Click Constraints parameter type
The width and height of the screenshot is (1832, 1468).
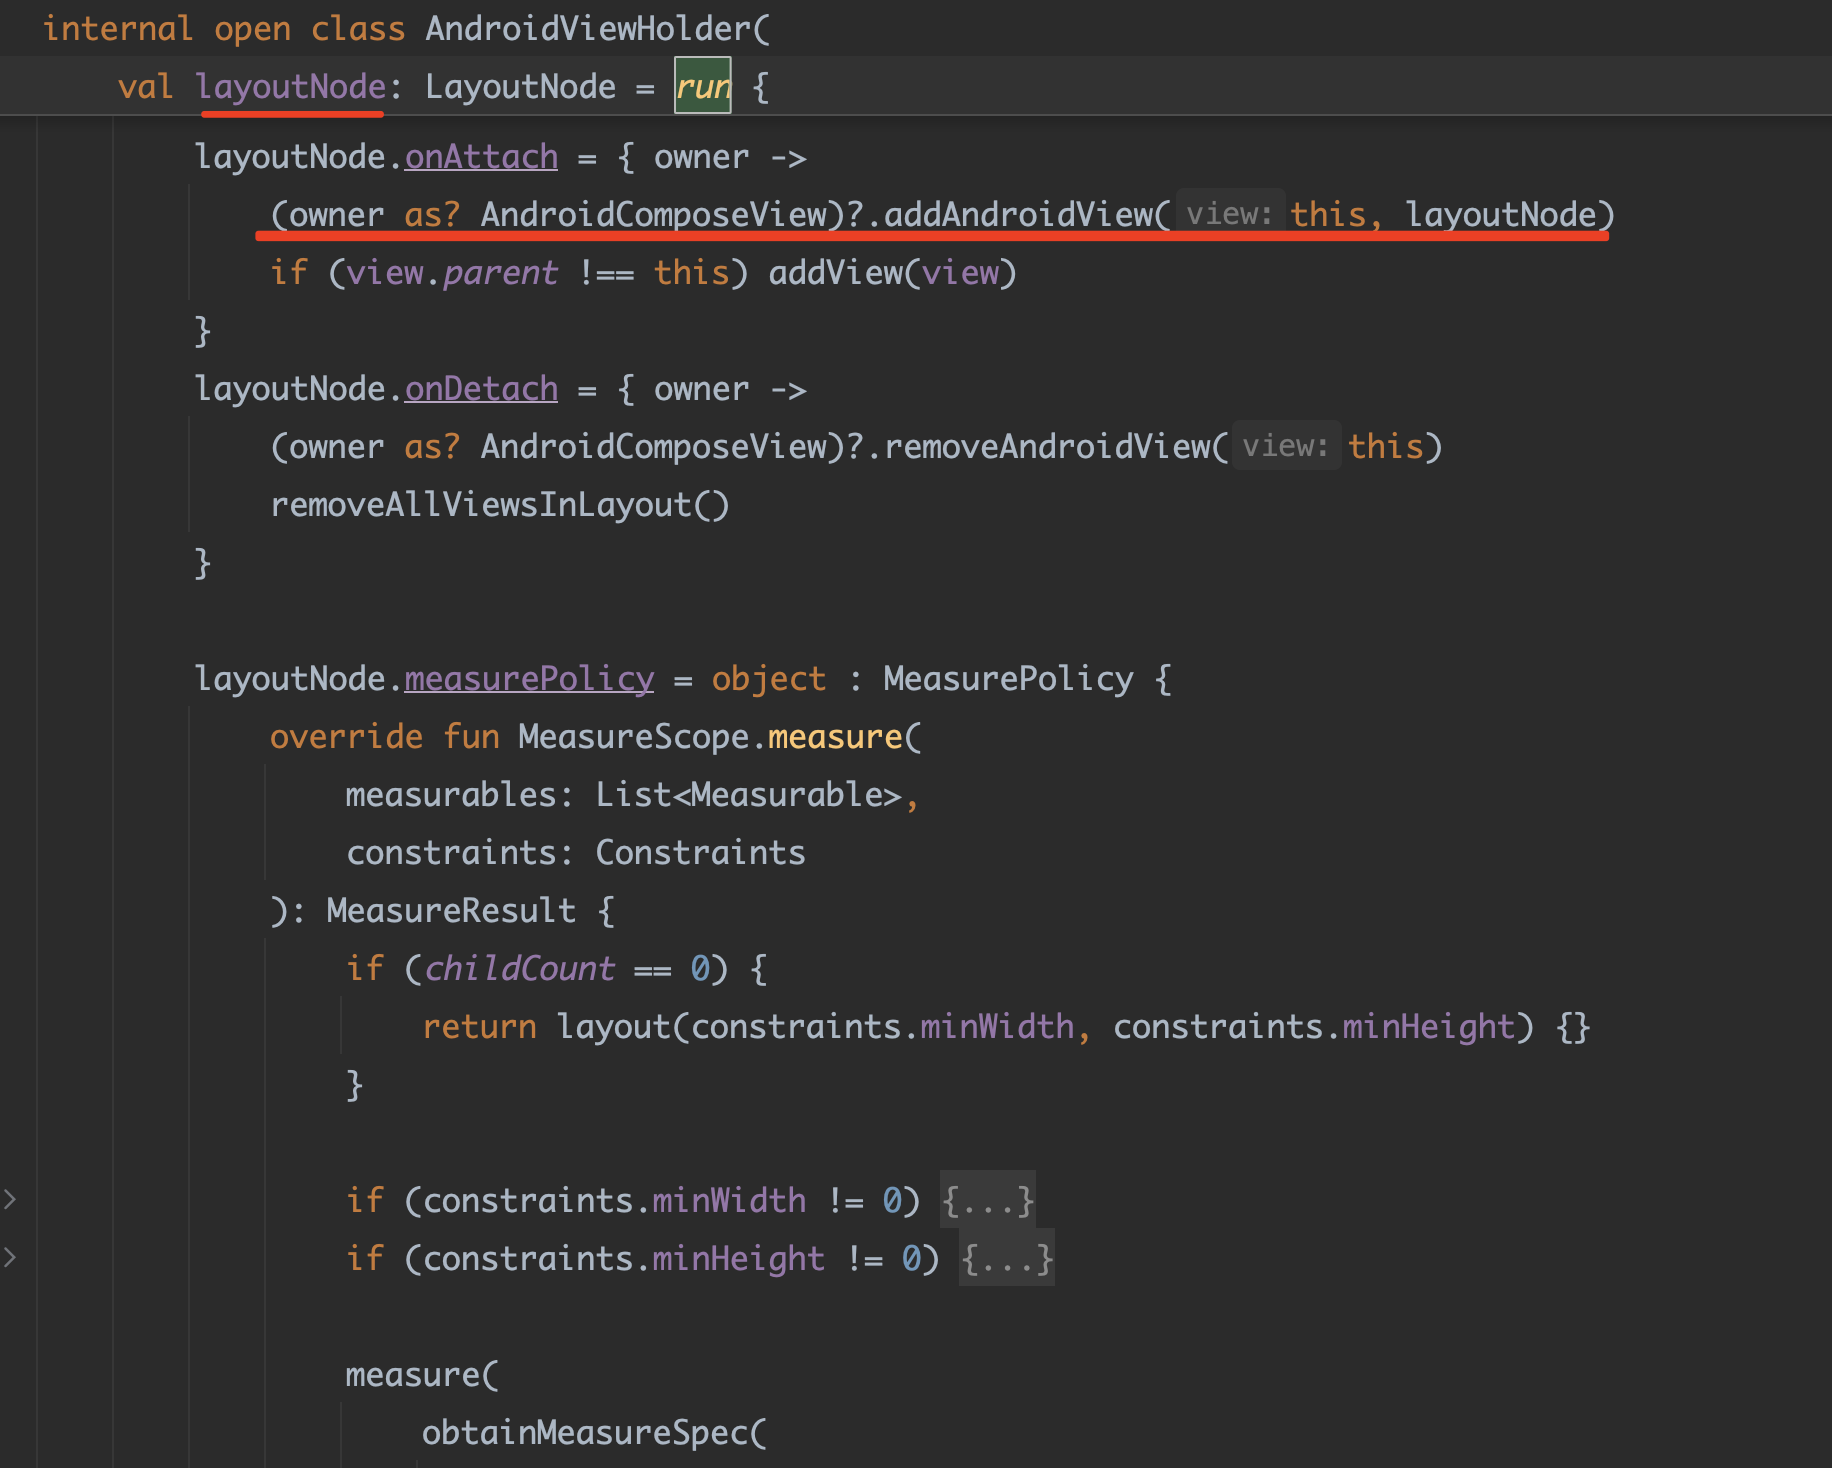(700, 853)
